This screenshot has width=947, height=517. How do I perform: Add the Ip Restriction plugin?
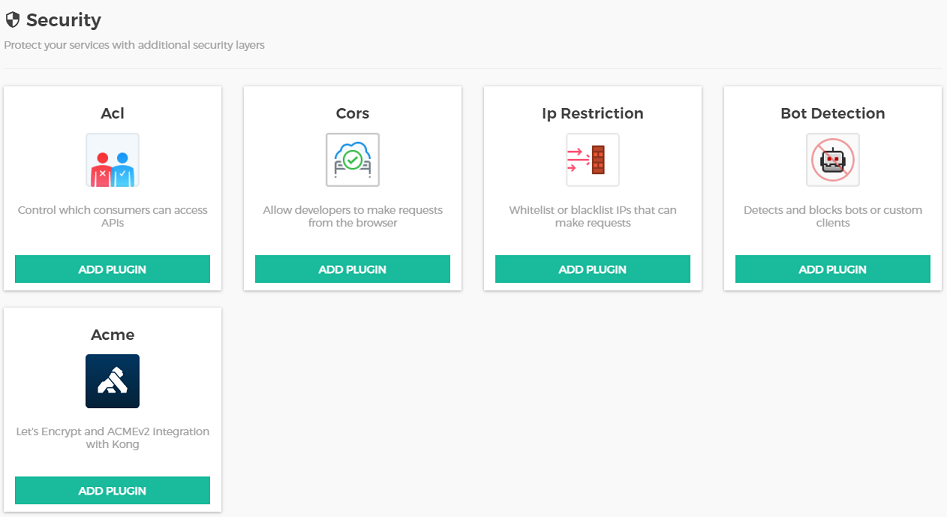click(x=592, y=269)
